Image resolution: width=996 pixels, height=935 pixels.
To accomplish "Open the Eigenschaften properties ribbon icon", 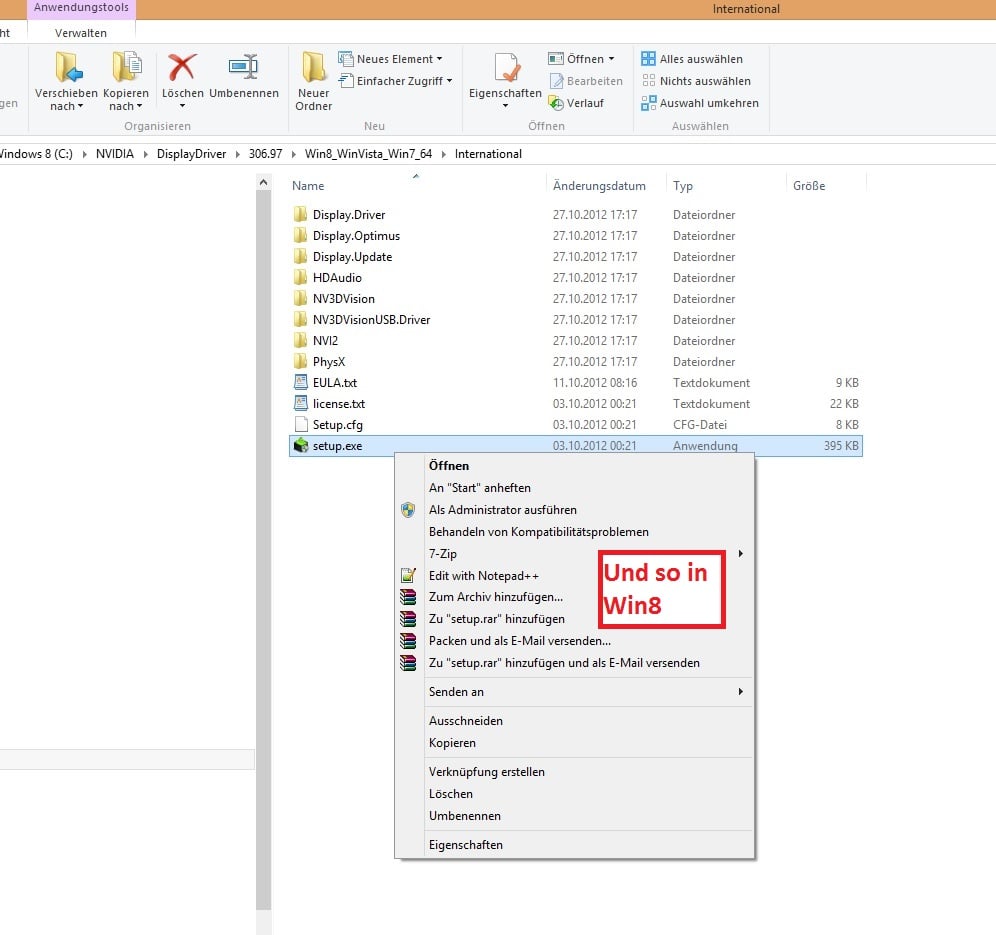I will coord(506,67).
